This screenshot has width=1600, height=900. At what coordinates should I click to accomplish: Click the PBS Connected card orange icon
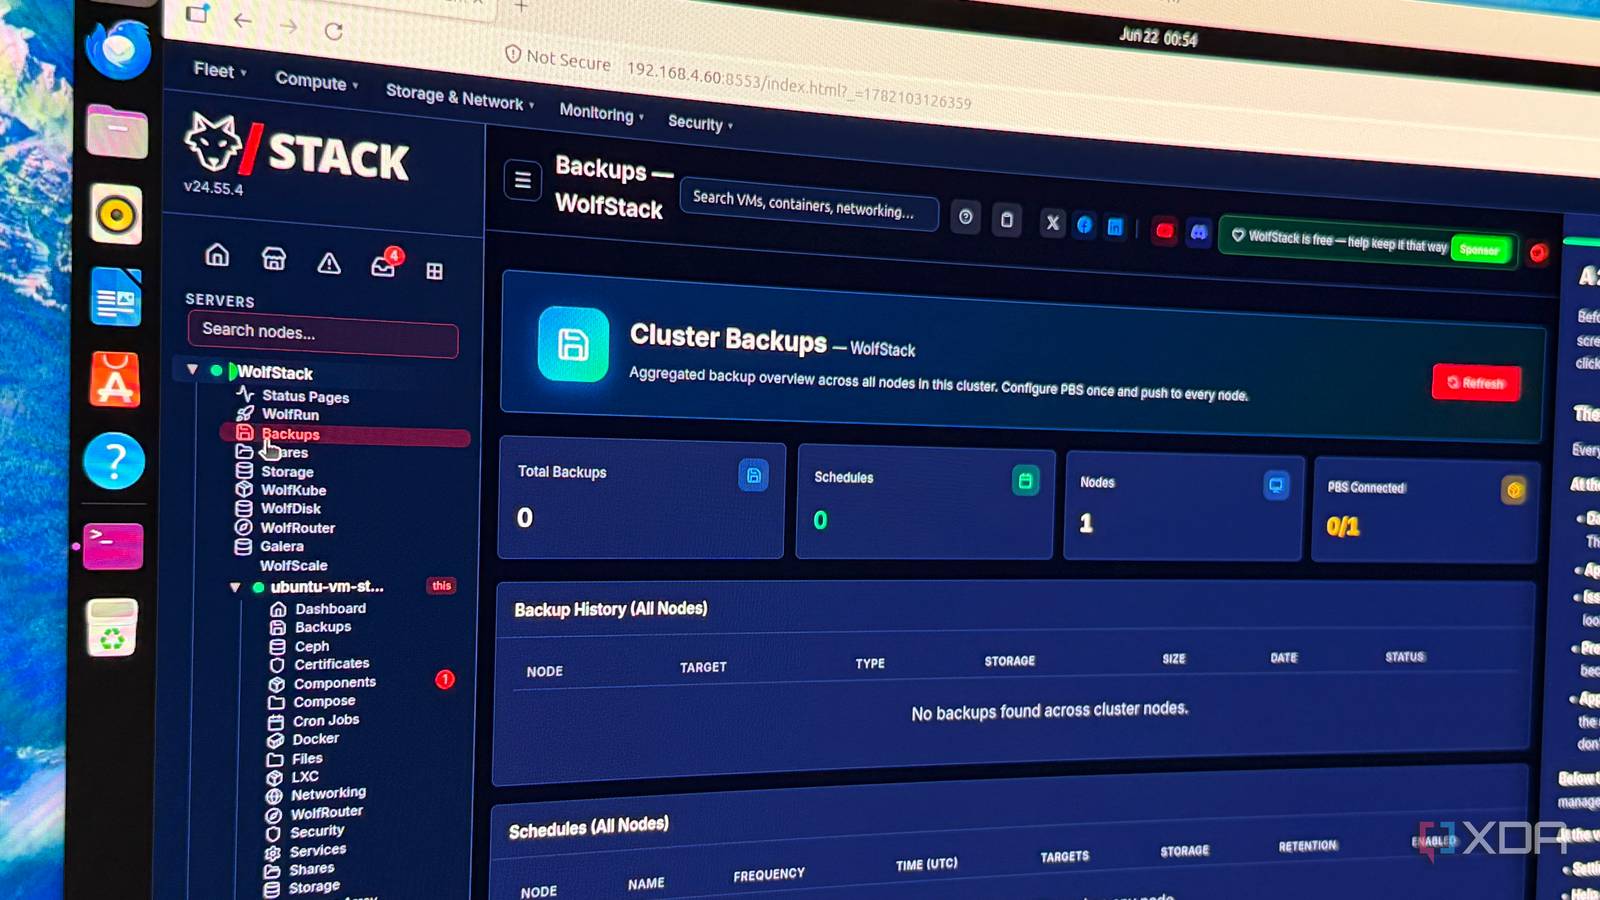(x=1514, y=490)
